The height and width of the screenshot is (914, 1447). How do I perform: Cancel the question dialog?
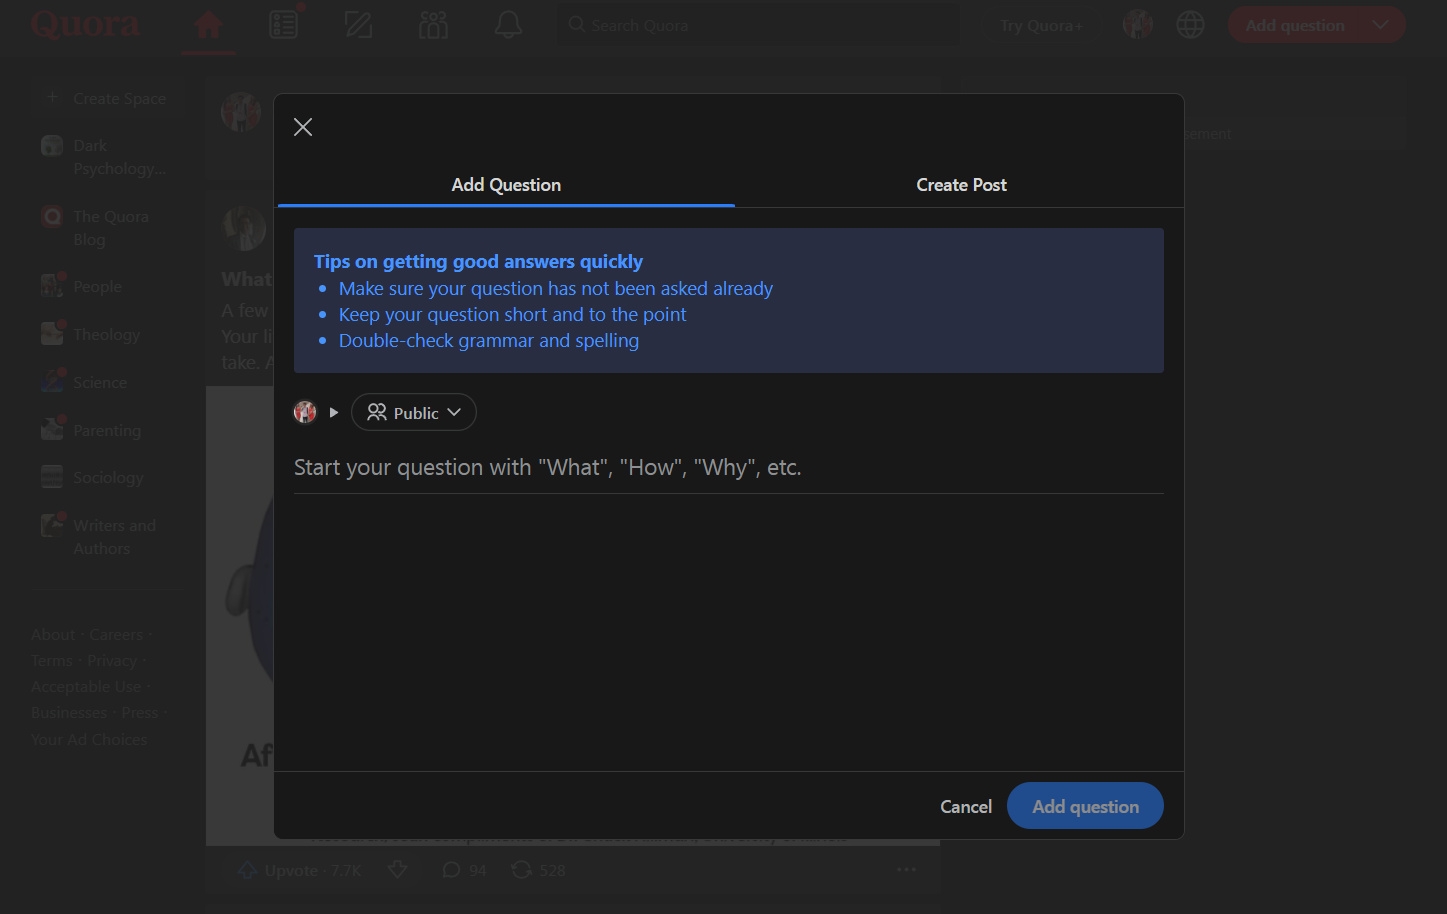966,807
